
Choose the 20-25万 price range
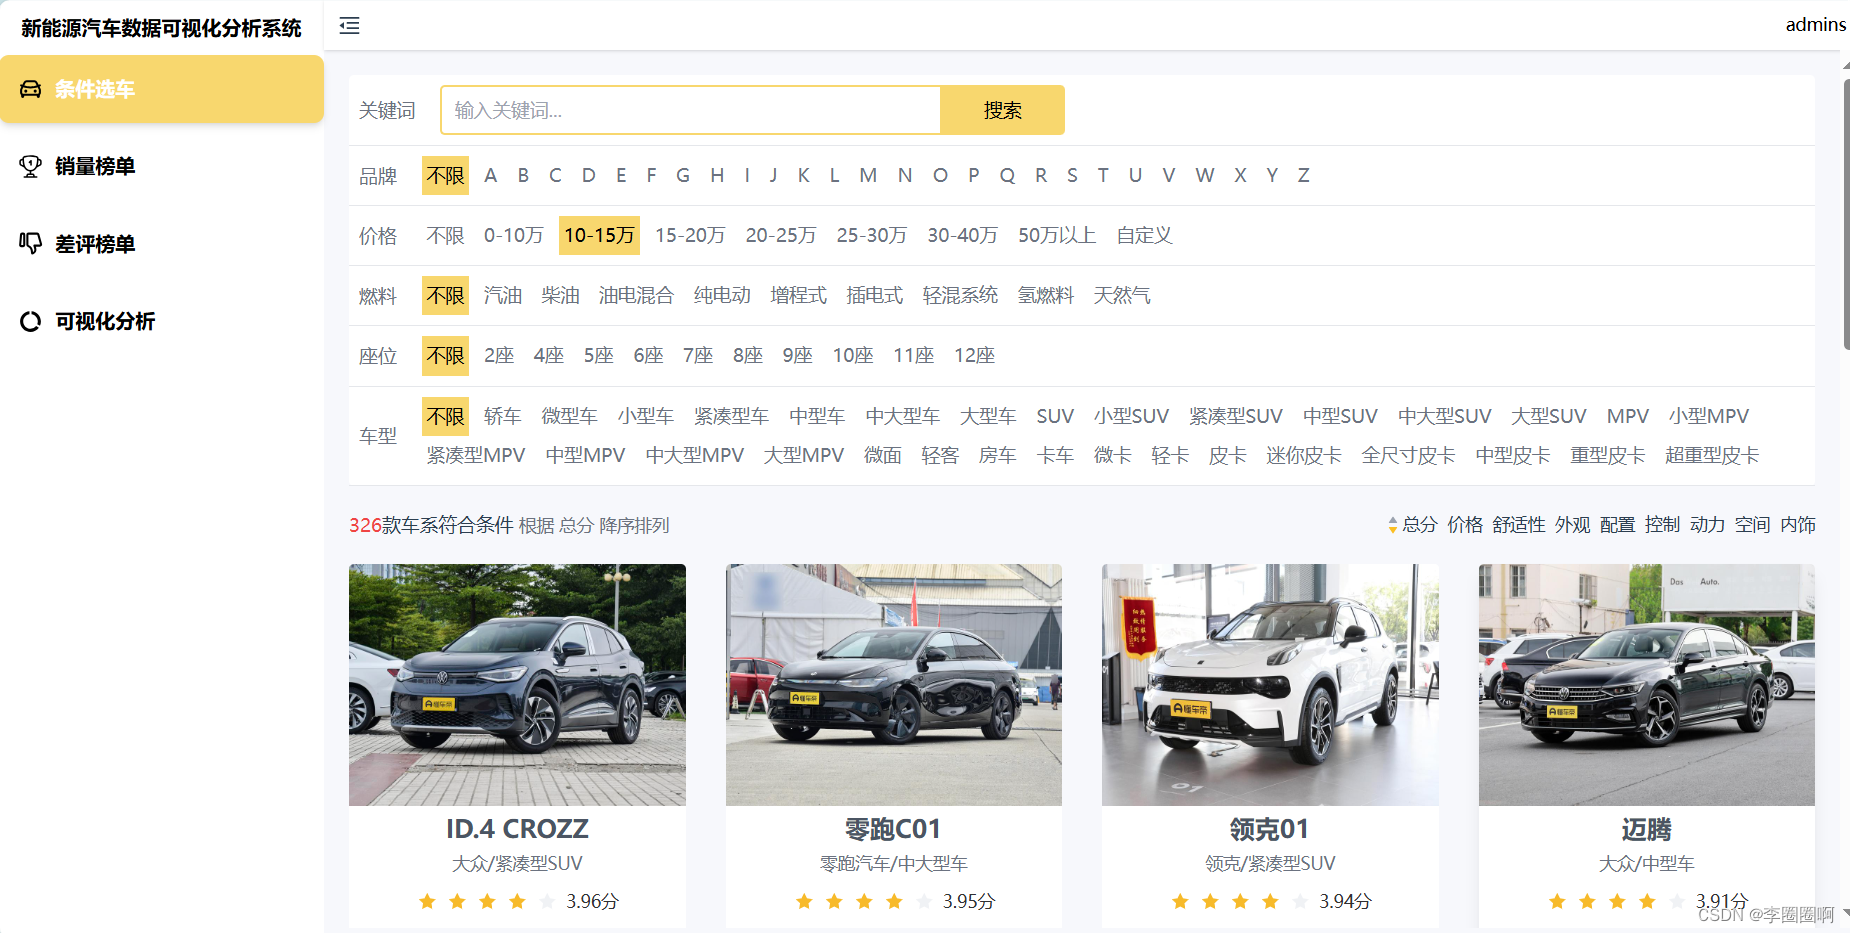pyautogui.click(x=781, y=236)
